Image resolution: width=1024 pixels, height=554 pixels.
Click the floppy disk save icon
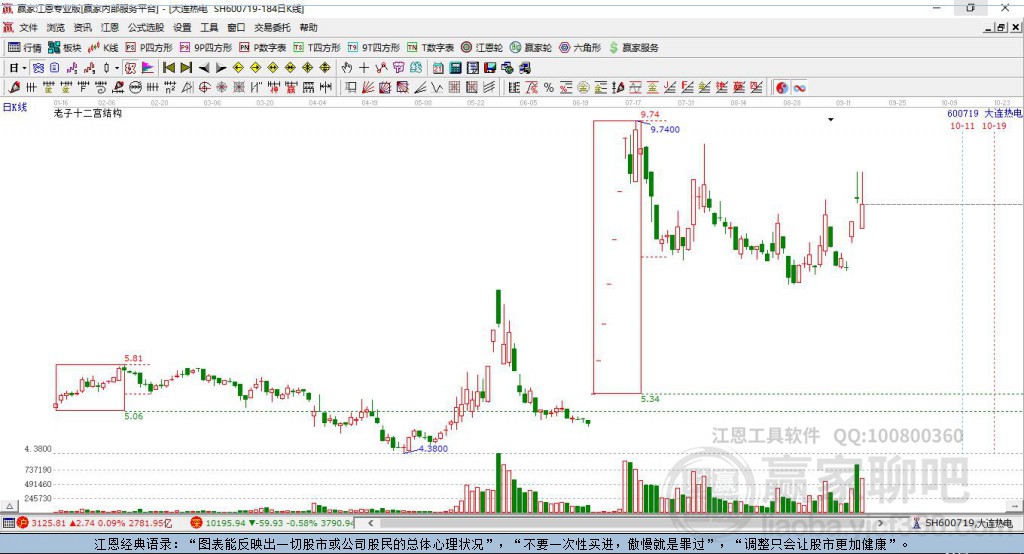coord(490,68)
